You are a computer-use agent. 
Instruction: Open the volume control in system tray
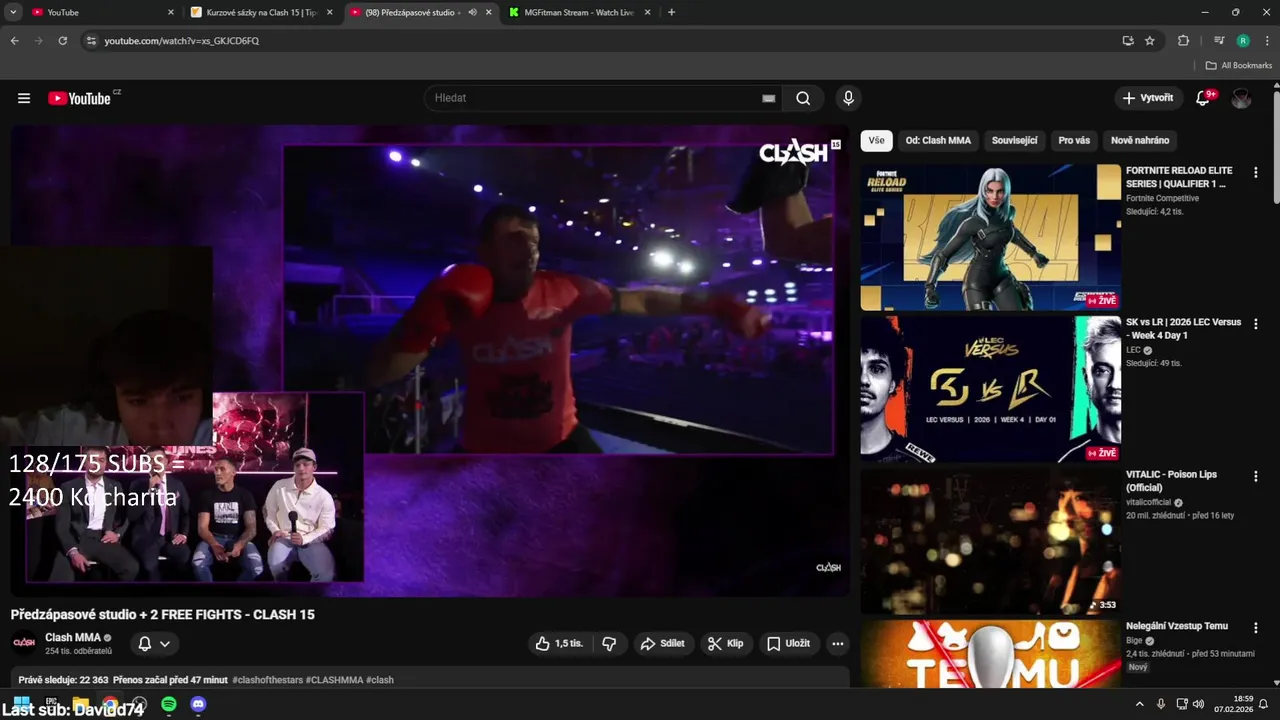pos(1198,704)
